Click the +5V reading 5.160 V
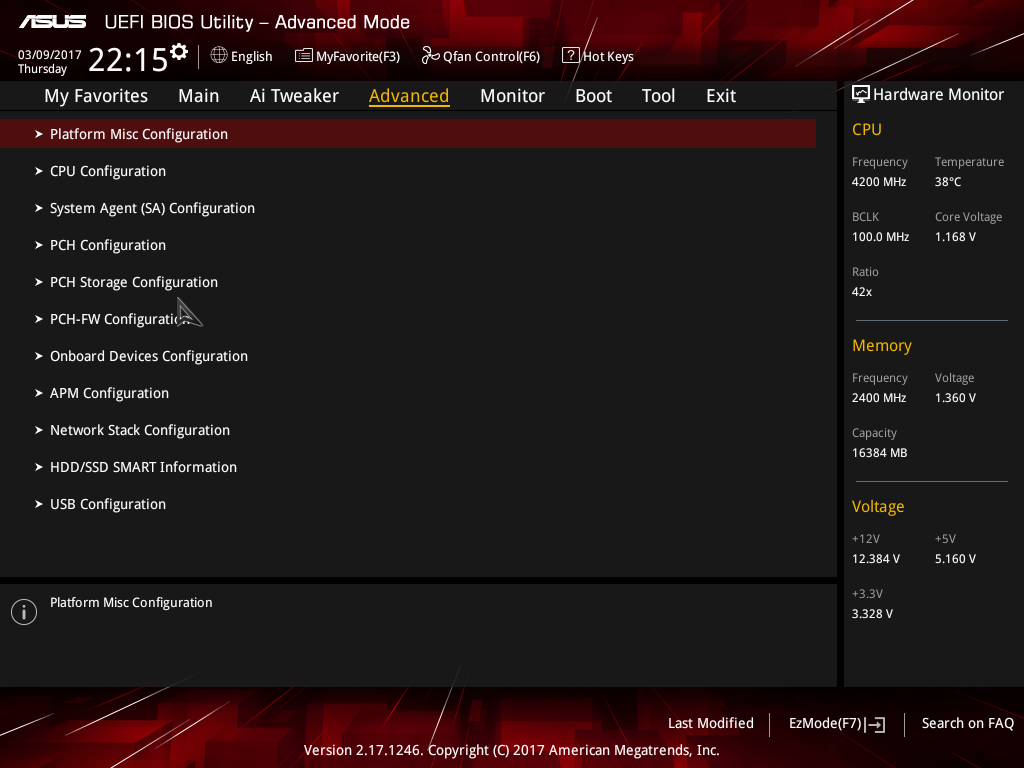Screen dimensions: 1024x768 [x=955, y=559]
